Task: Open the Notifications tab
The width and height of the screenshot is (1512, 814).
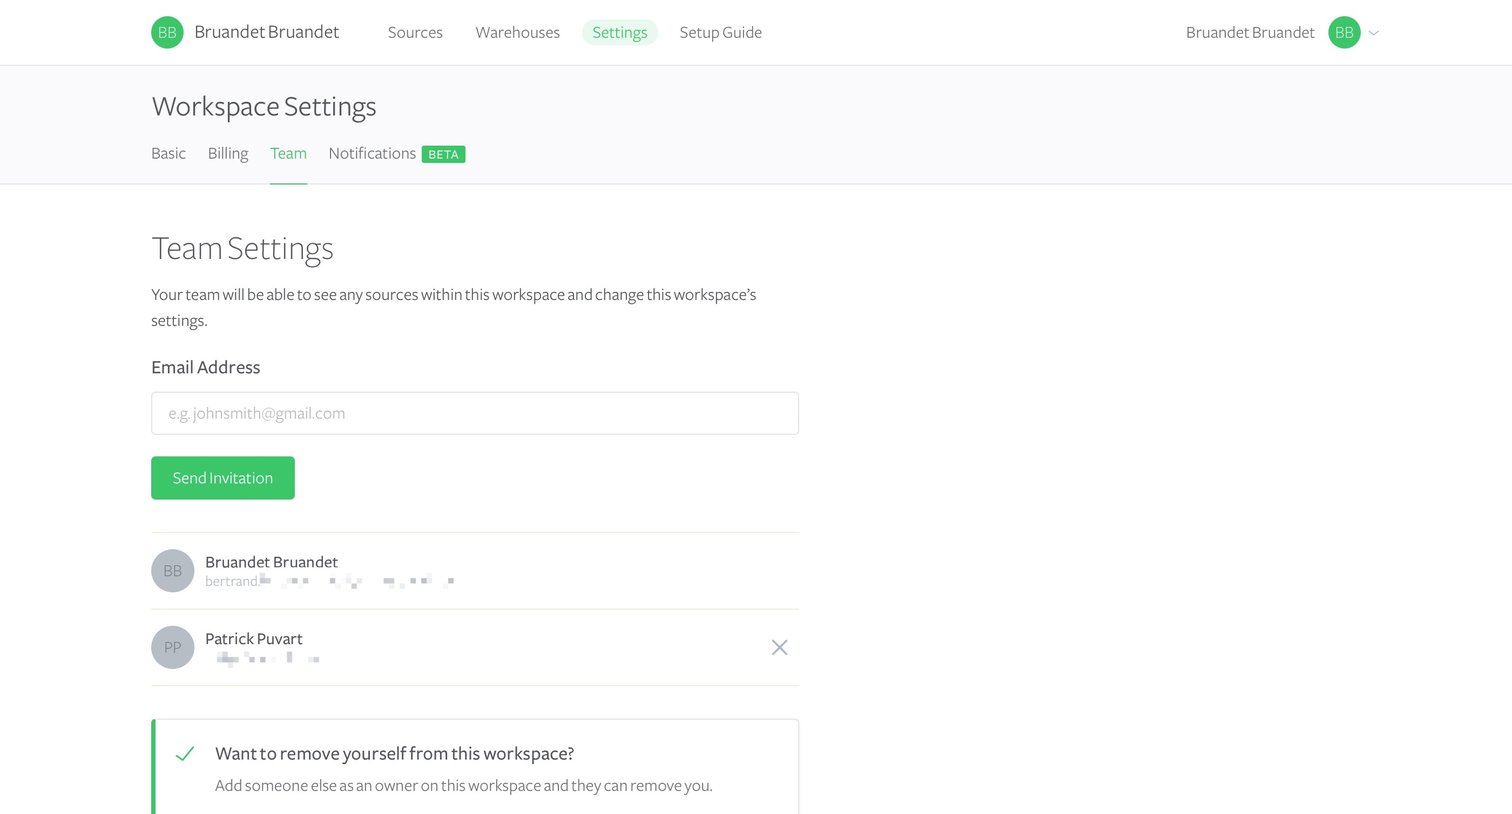Action: click(372, 153)
